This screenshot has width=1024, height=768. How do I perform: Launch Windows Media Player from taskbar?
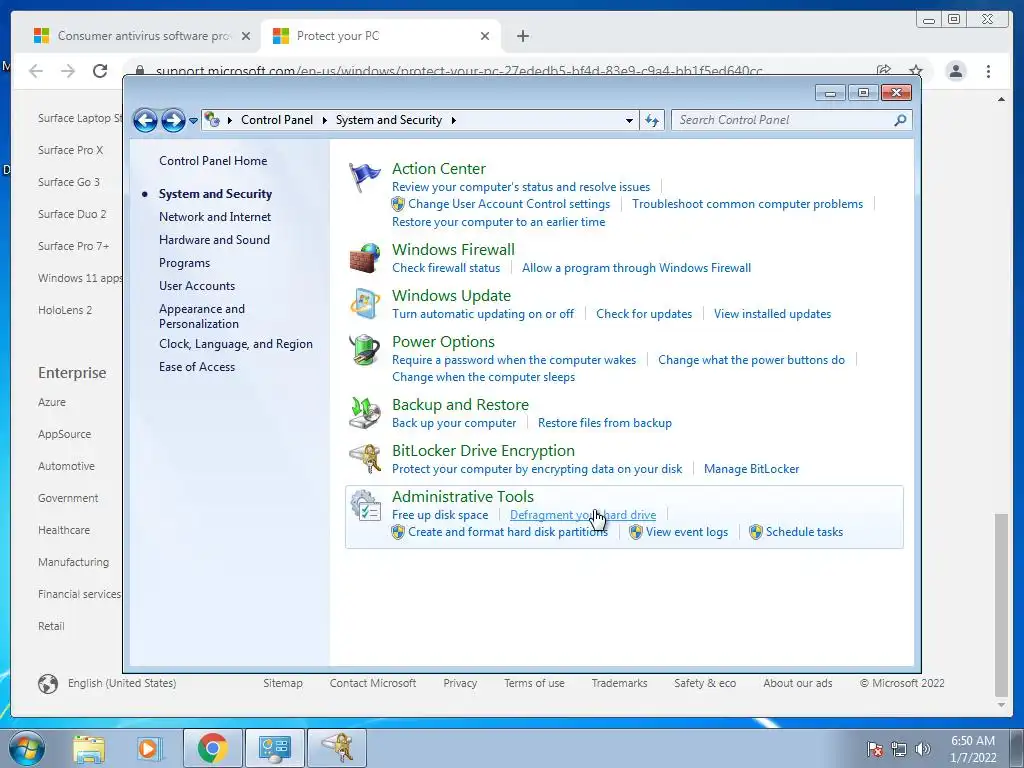pos(148,749)
